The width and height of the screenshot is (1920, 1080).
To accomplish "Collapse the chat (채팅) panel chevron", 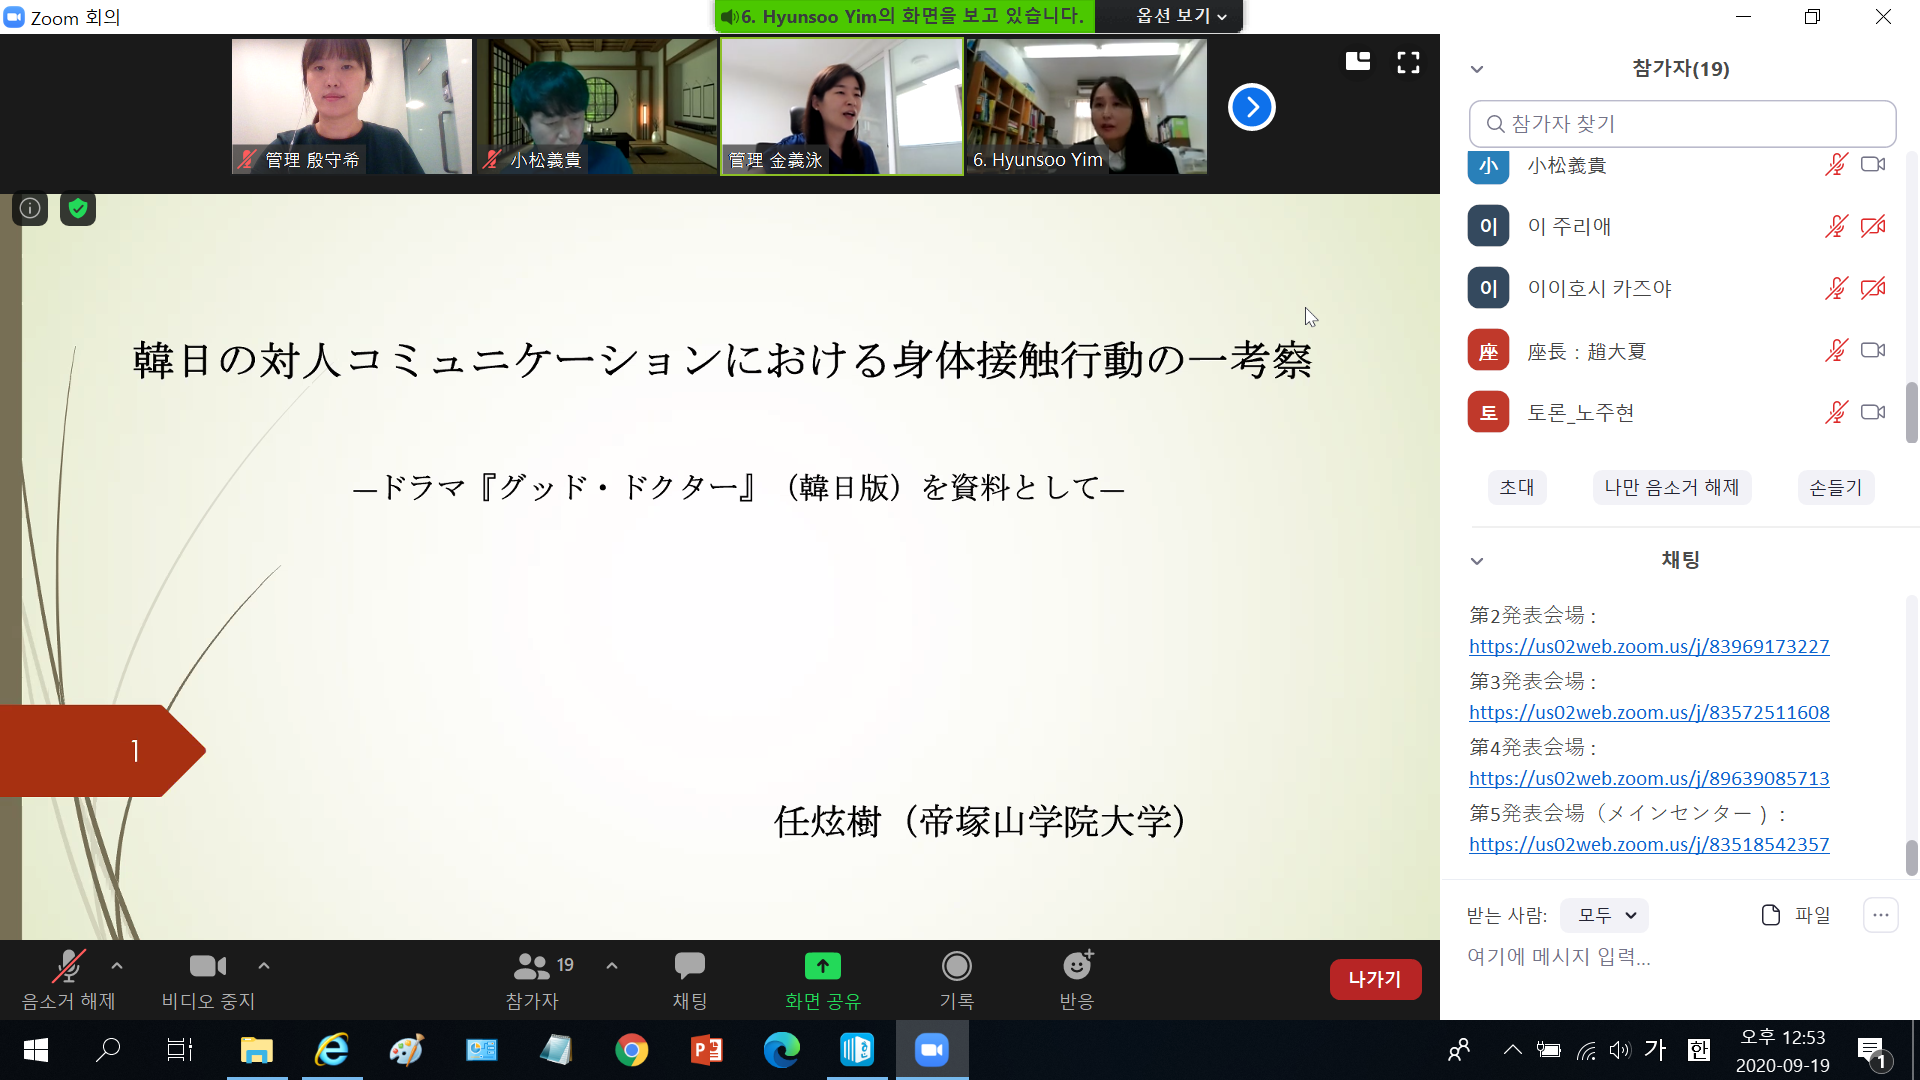I will (1477, 561).
